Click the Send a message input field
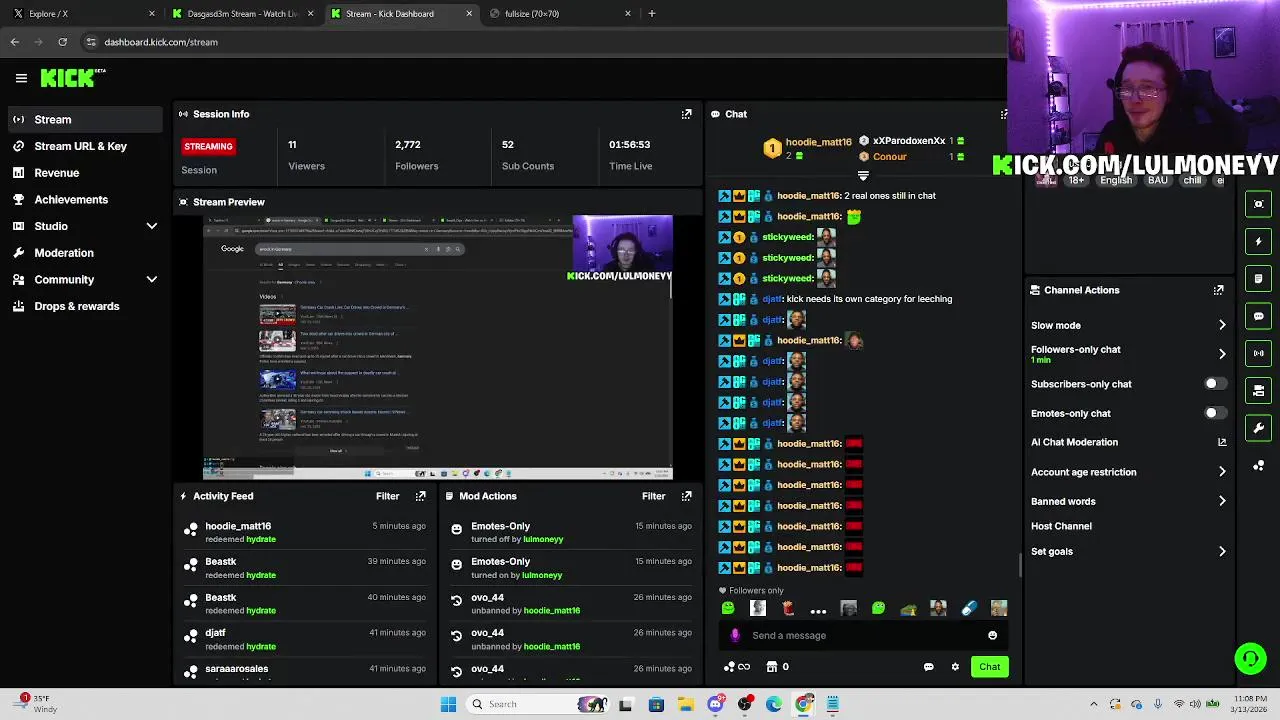Viewport: 1280px width, 720px height. click(x=865, y=635)
